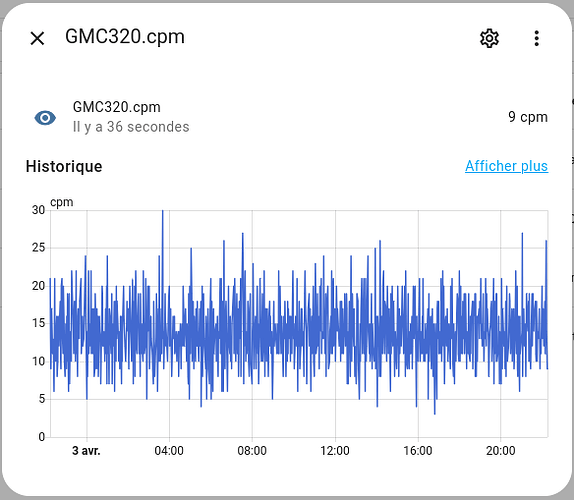Open 'Afficher plus' history link
The height and width of the screenshot is (500, 574).
pos(506,166)
